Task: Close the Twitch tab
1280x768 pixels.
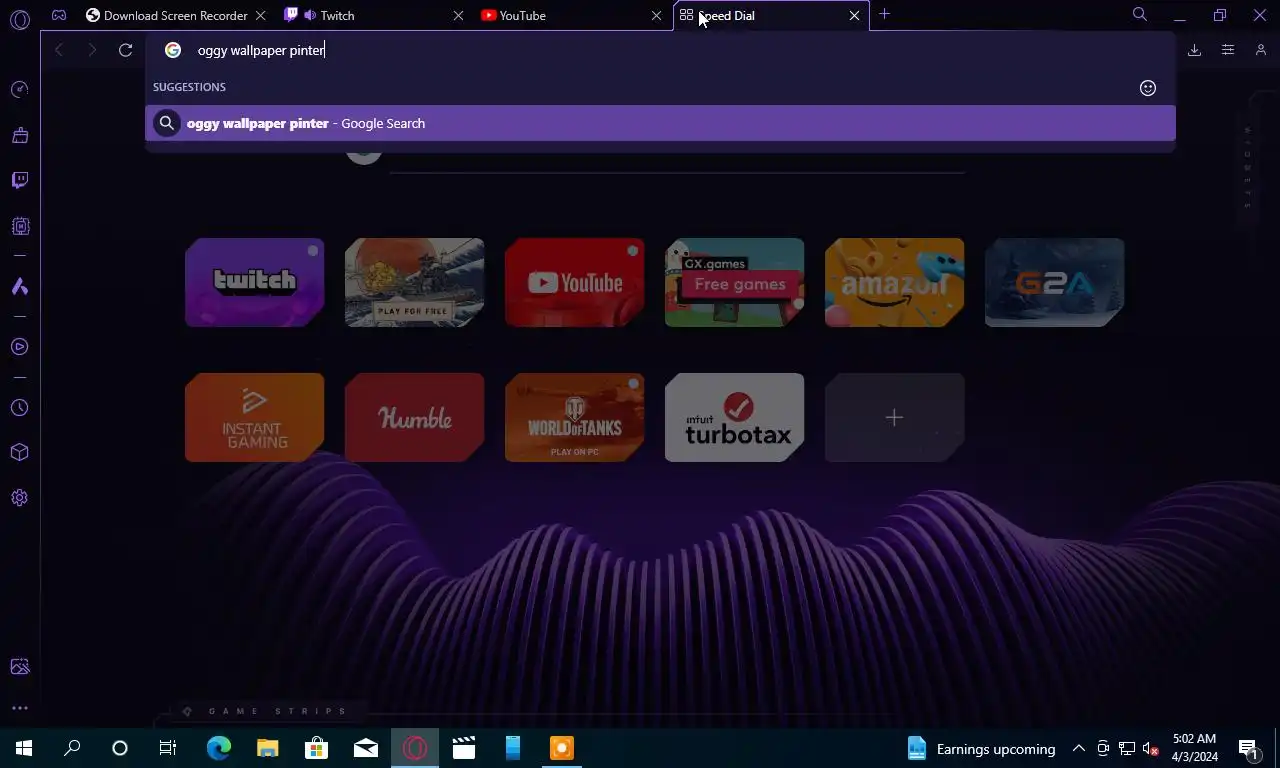Action: tap(459, 16)
